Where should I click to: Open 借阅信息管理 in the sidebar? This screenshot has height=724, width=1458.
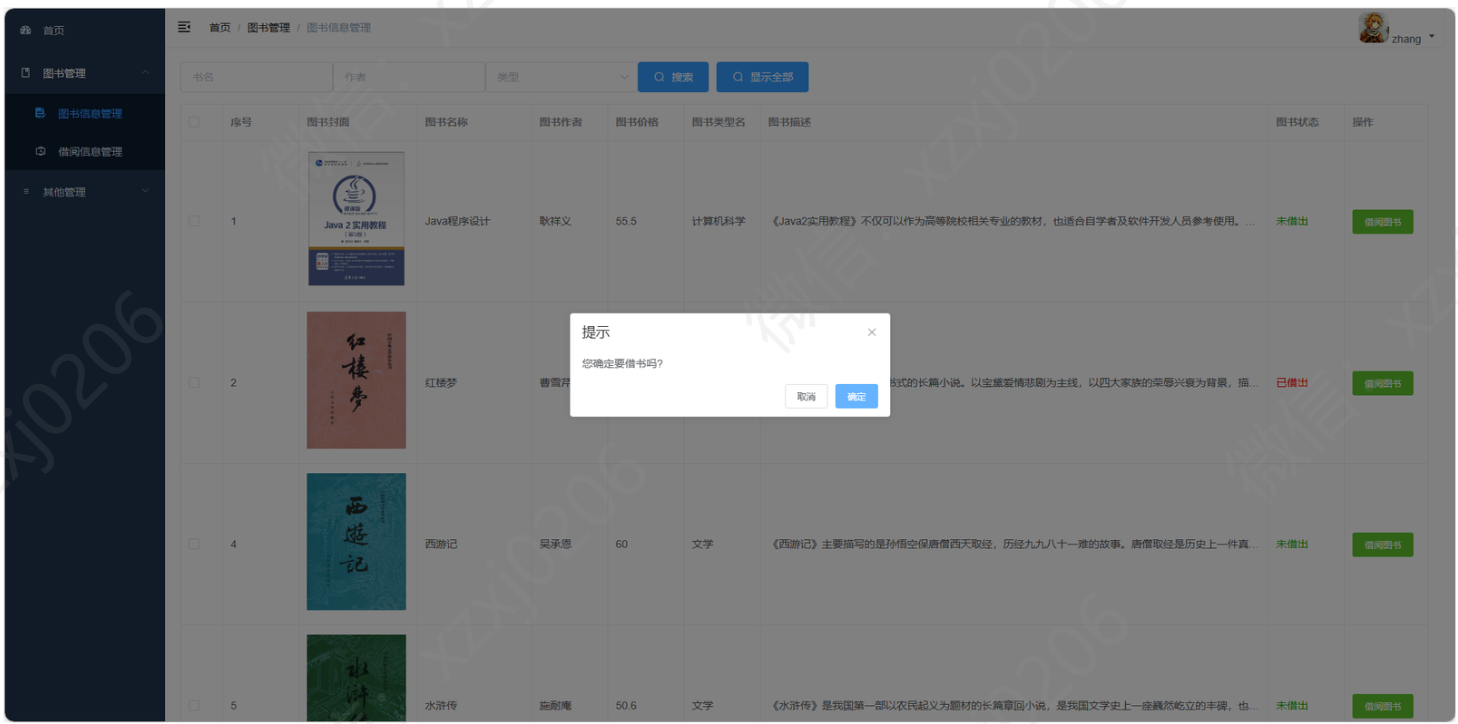85,152
